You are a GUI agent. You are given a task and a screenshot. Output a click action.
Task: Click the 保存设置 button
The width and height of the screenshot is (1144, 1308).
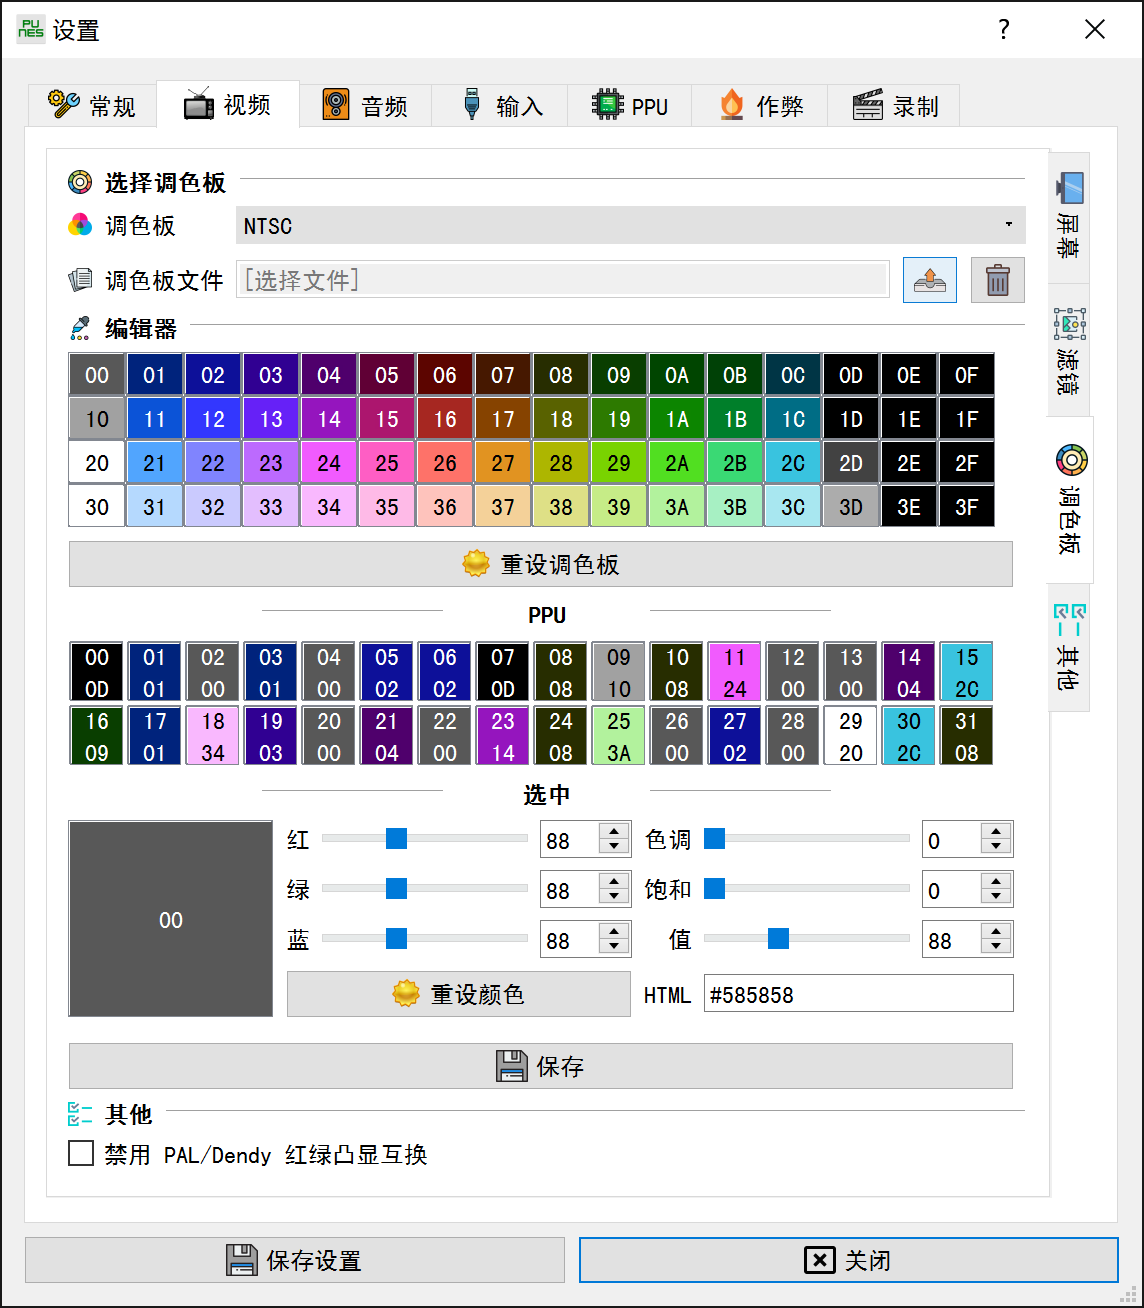point(295,1260)
